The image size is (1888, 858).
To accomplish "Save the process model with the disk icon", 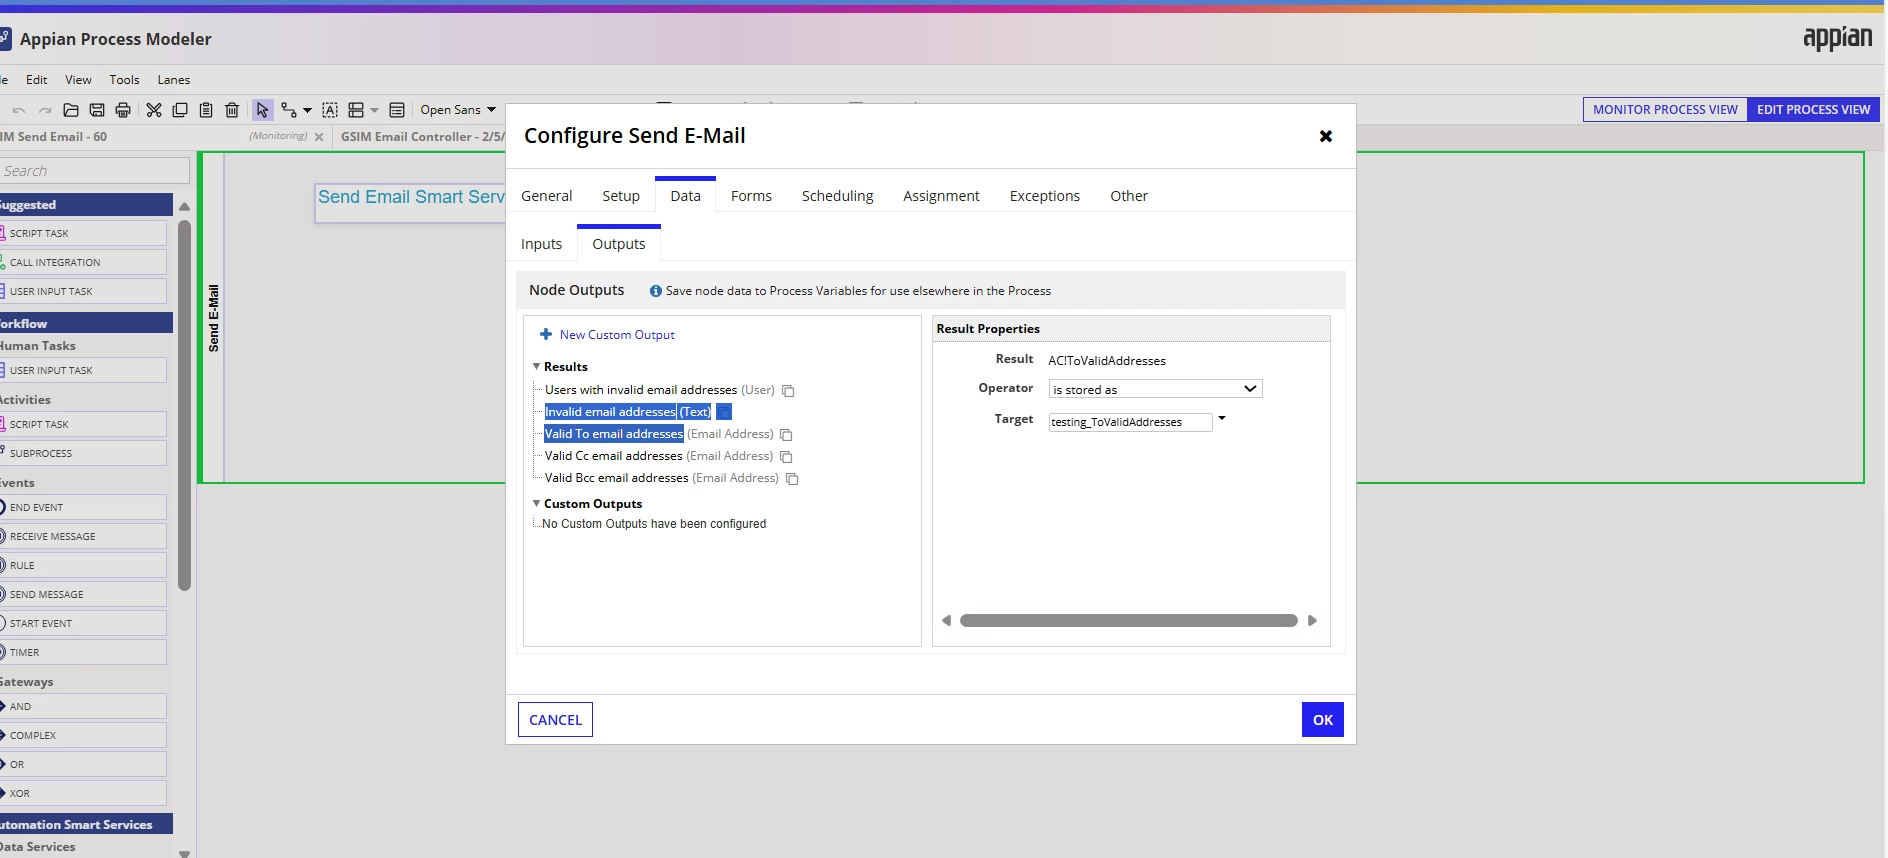I will [x=97, y=110].
